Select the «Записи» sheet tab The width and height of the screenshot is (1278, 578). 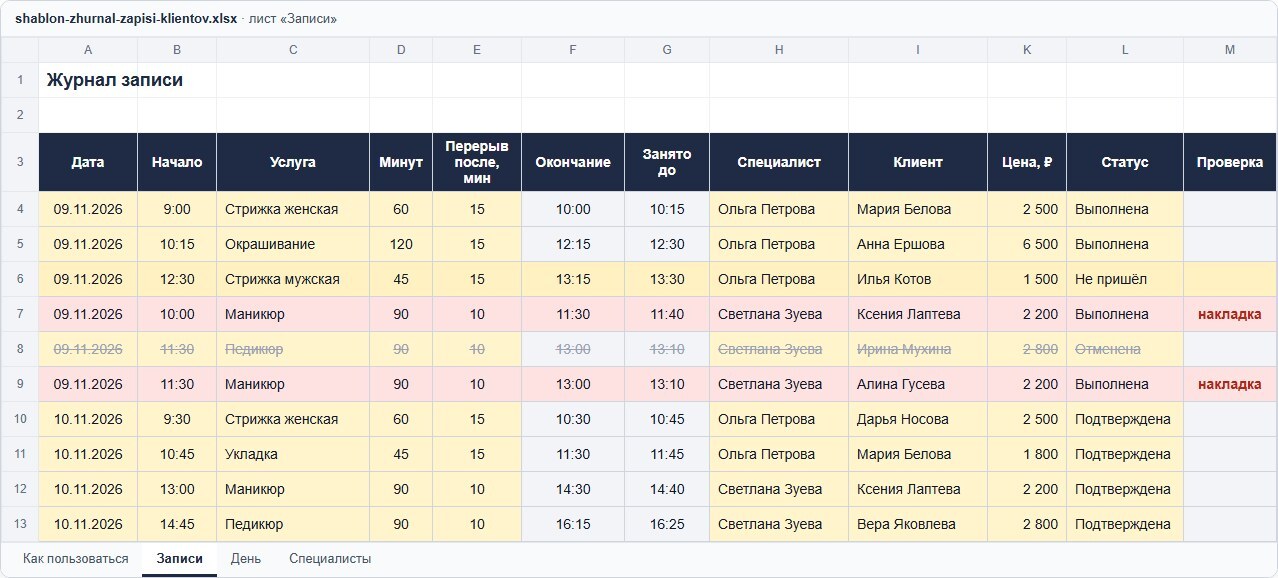point(179,559)
